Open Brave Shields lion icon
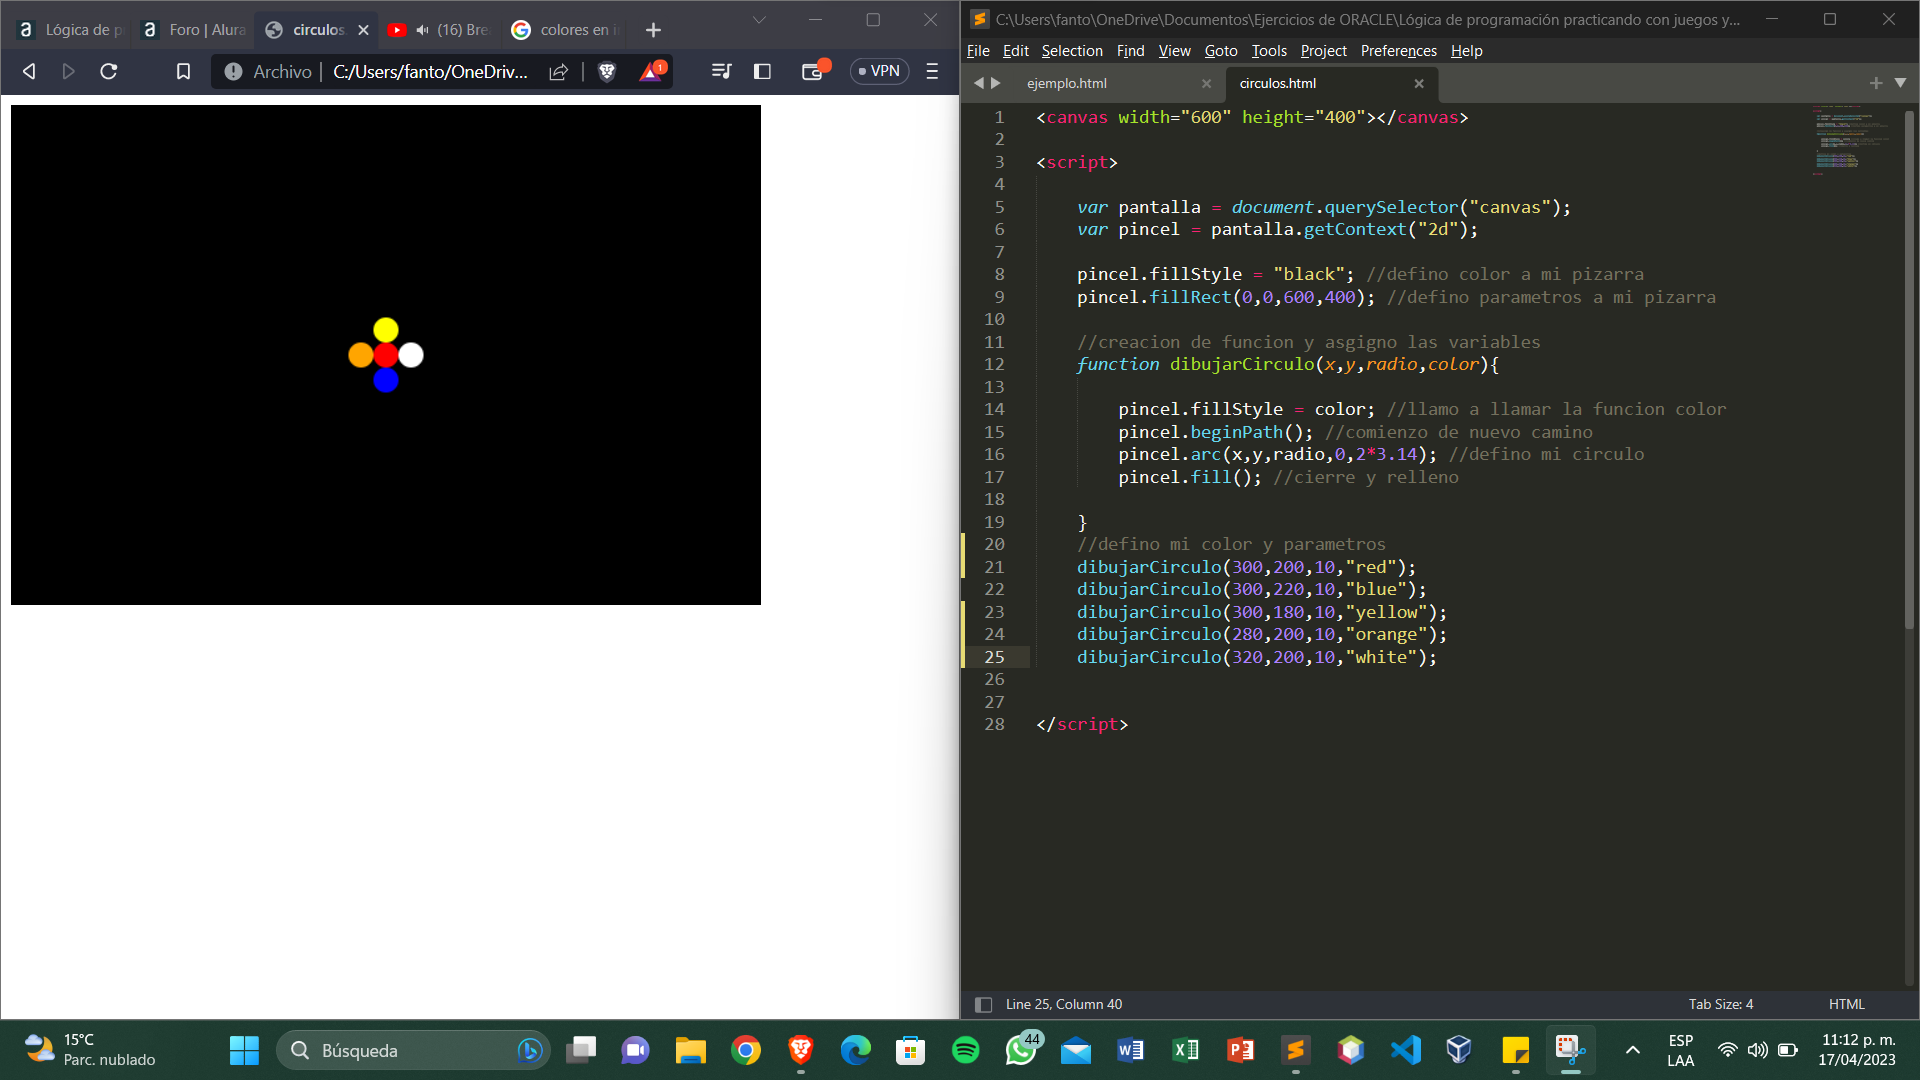The height and width of the screenshot is (1080, 1920). [x=606, y=71]
